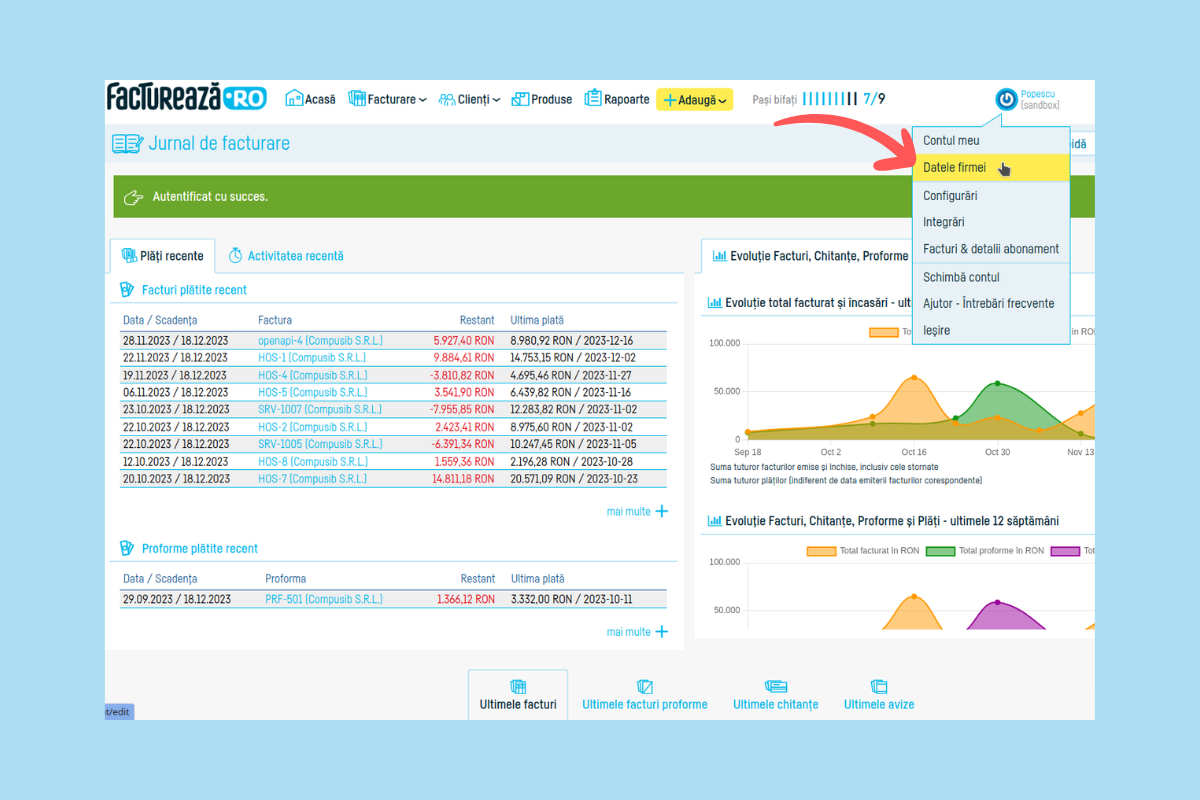This screenshot has height=800, width=1200.
Task: Click the Rapoarte clipboard icon
Action: pos(593,98)
